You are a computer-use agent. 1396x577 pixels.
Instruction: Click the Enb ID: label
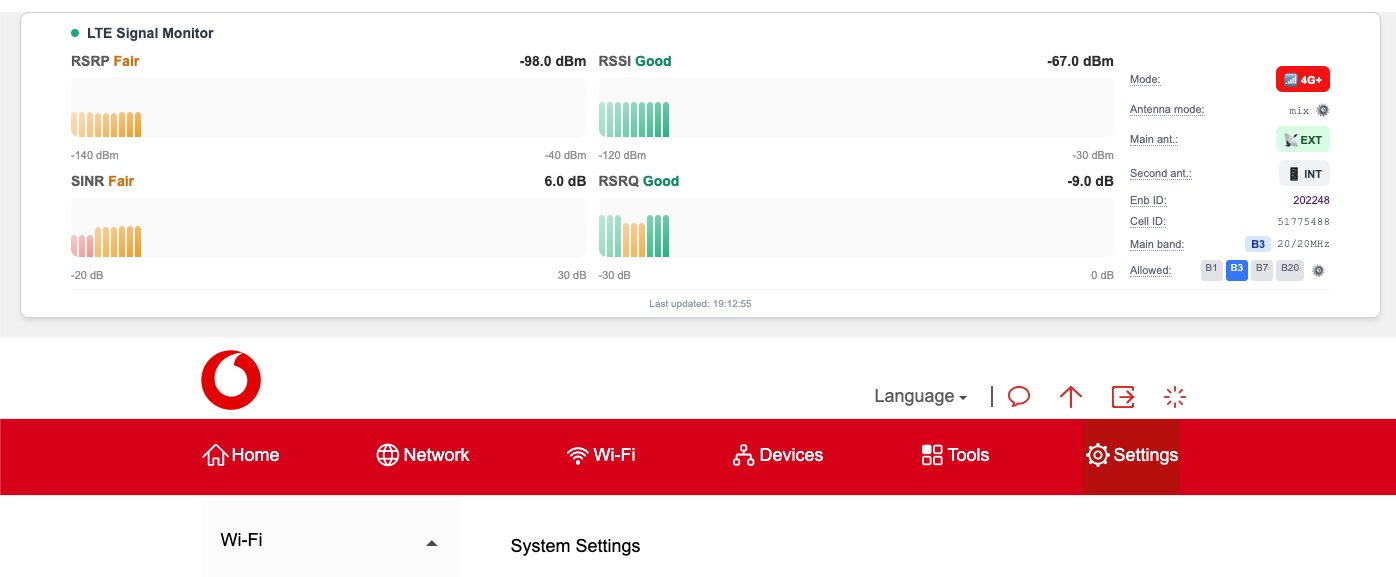[x=1148, y=200]
